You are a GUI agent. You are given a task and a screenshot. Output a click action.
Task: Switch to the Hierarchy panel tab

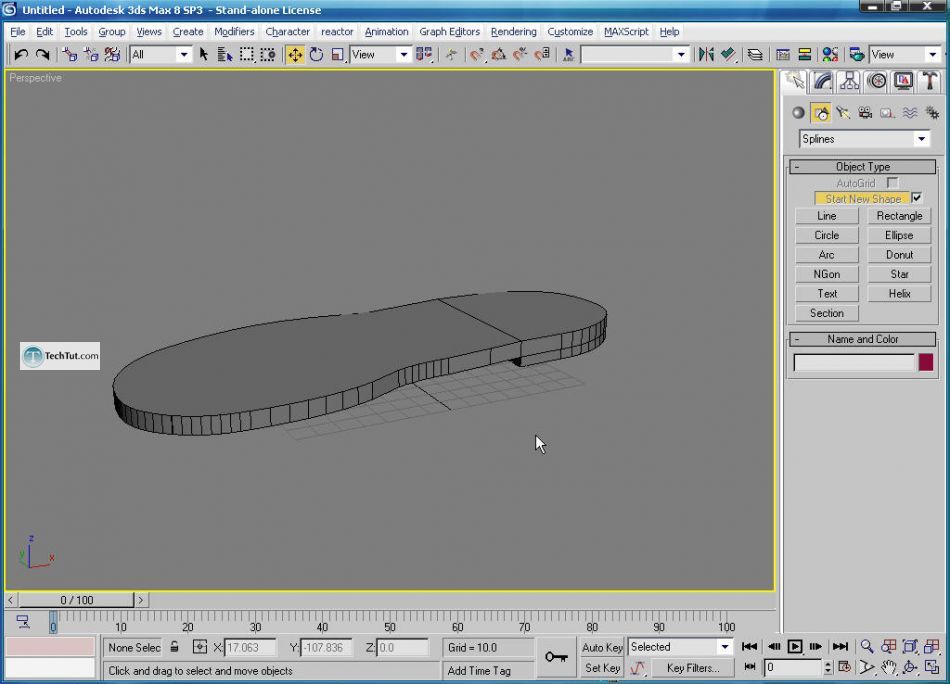coord(849,81)
